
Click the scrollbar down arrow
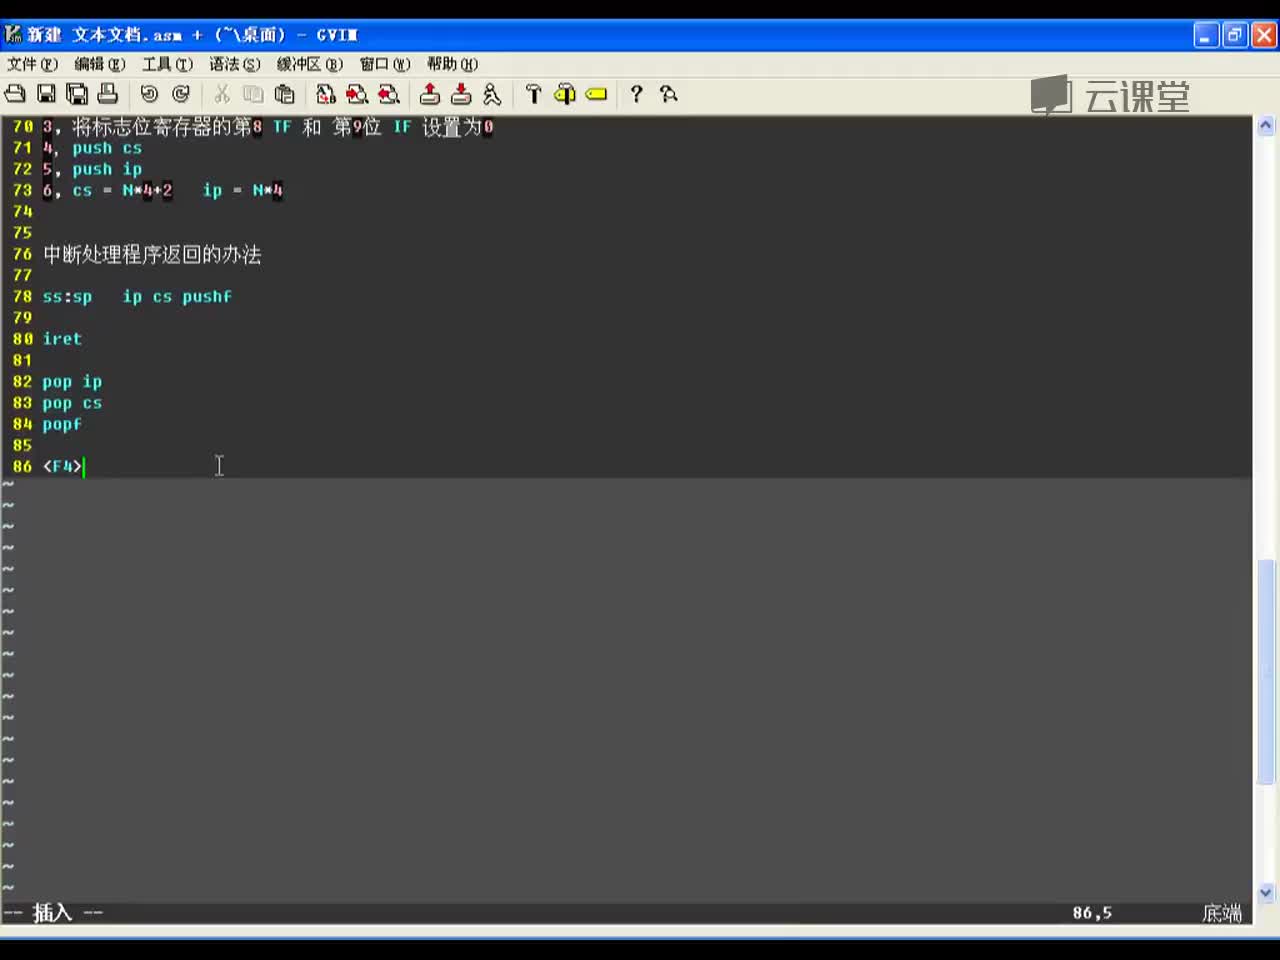[1265, 892]
